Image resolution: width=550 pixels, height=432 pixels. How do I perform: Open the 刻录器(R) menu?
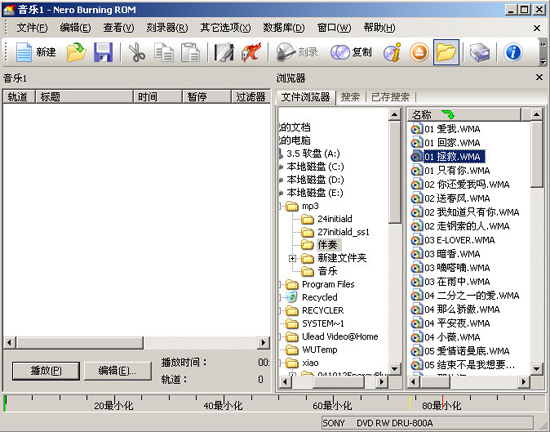[167, 27]
